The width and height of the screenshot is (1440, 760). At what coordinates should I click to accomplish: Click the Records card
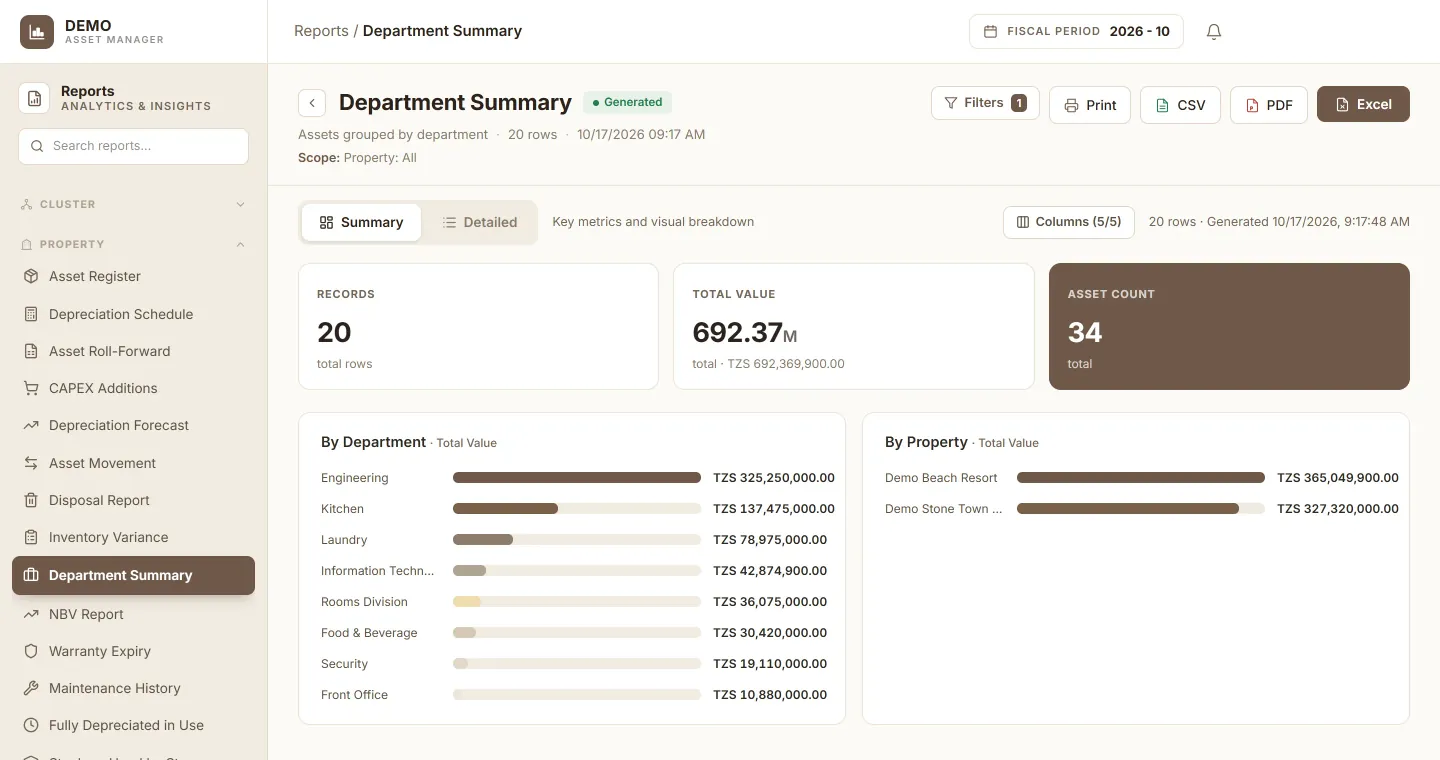(479, 326)
